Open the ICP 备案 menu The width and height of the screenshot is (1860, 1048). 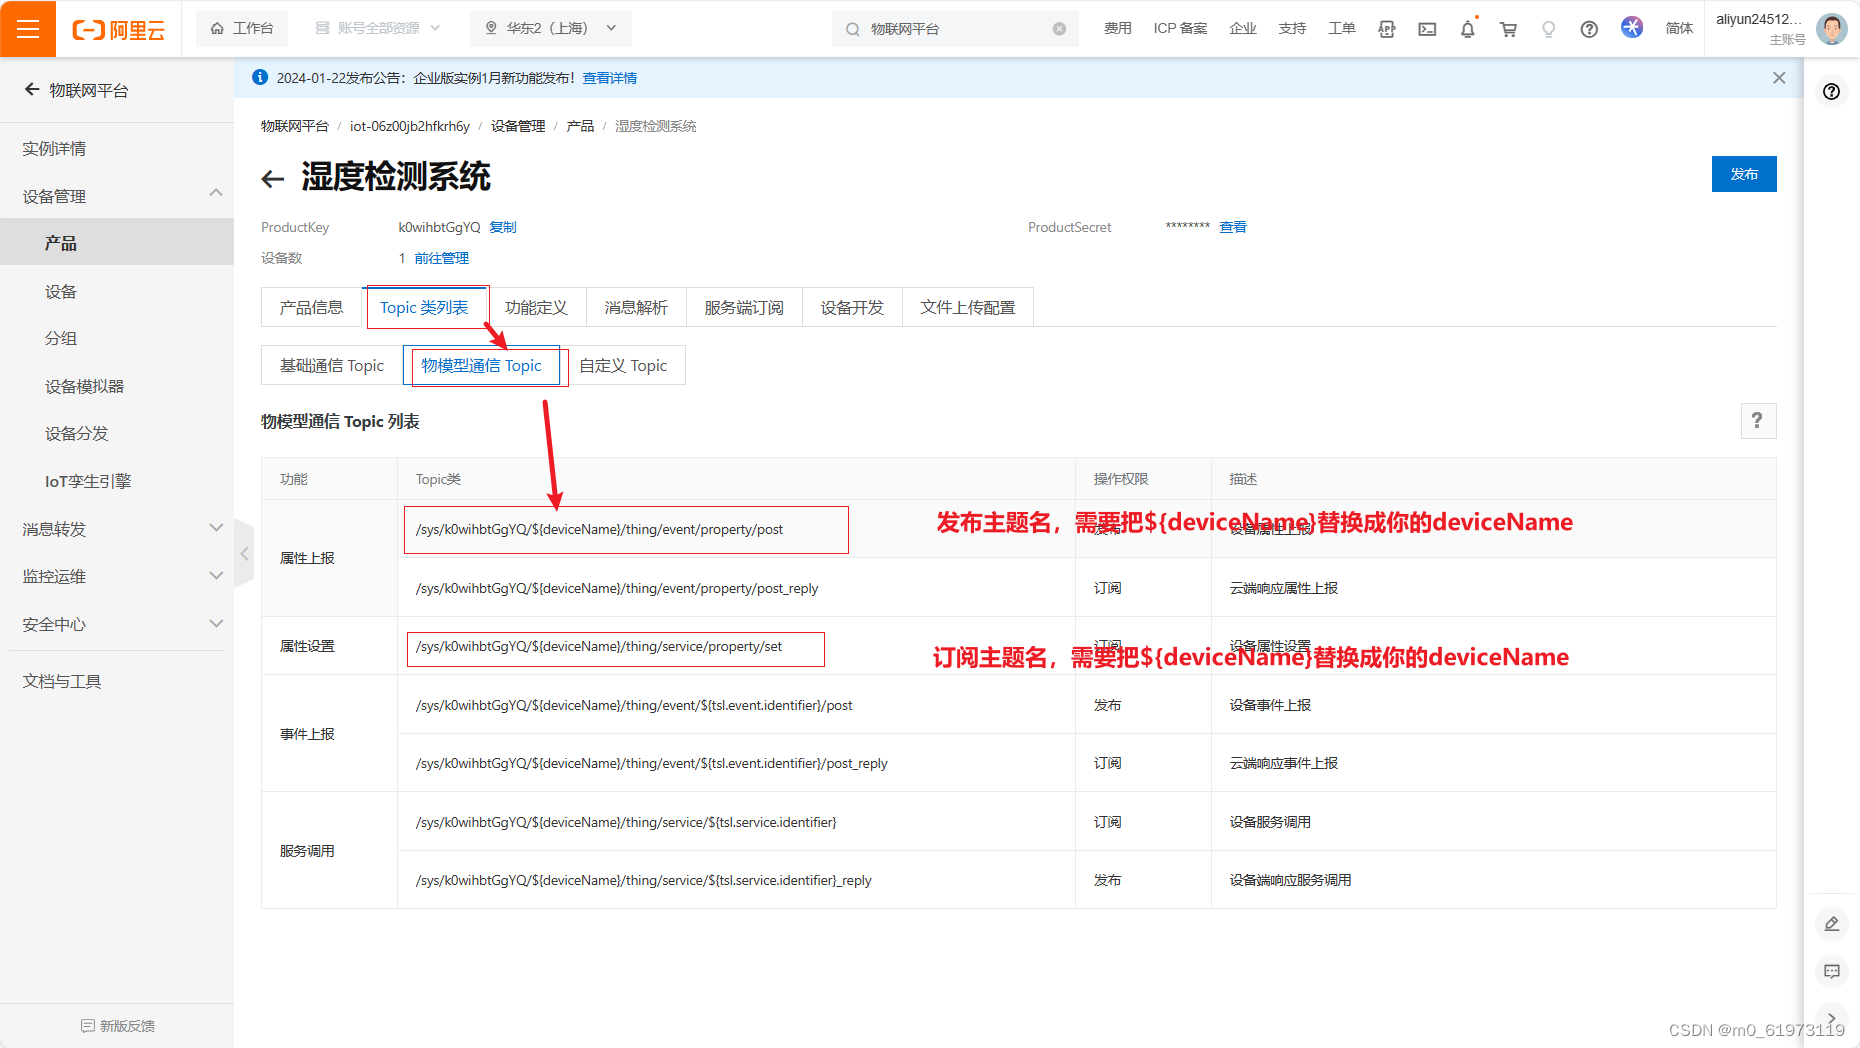coord(1180,28)
